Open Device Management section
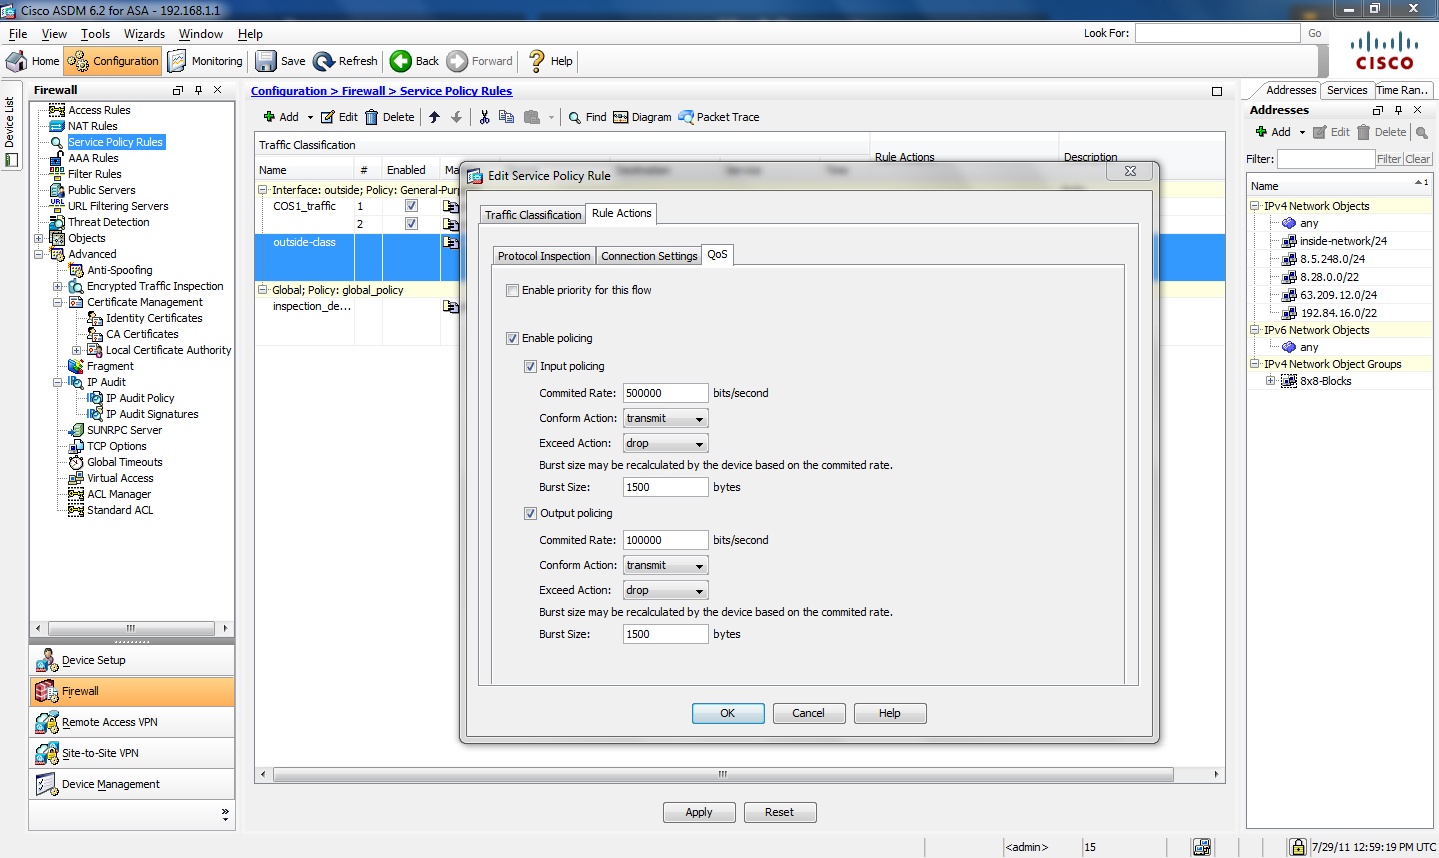The image size is (1439, 858). coord(132,784)
